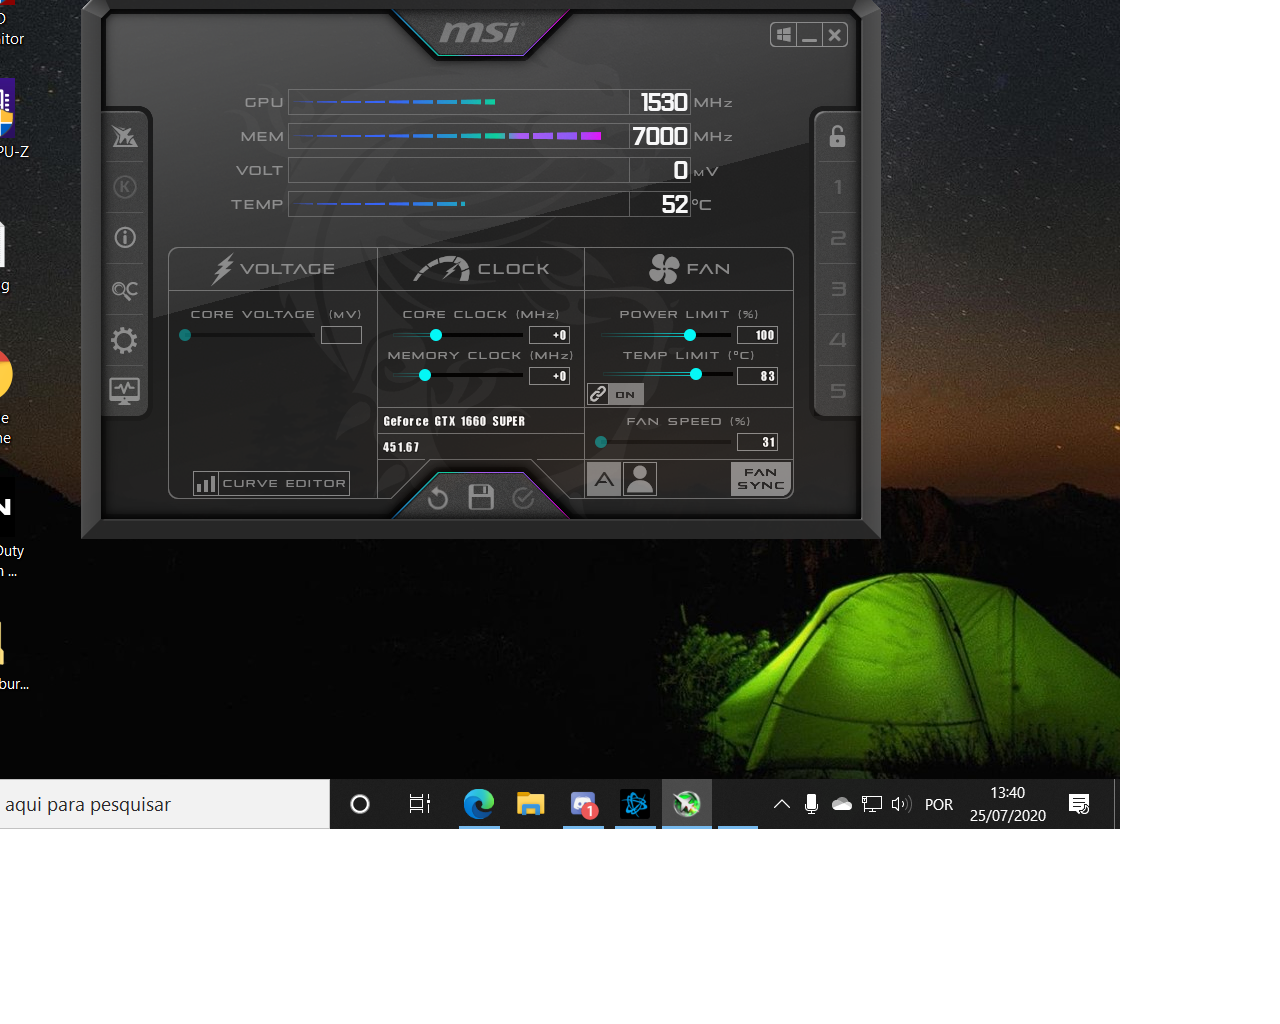Viewport: 1280px width, 1024px height.
Task: Click the Memory Clock offset field
Action: 549,376
